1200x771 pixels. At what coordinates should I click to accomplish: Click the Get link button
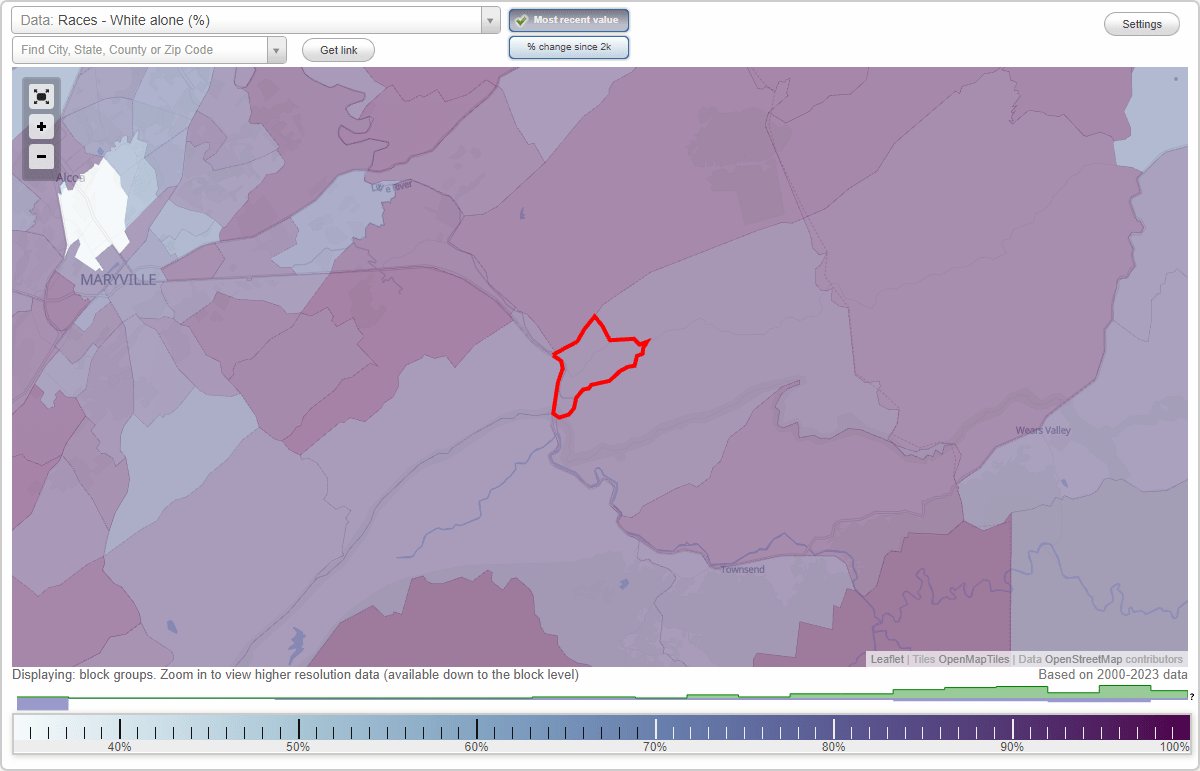(338, 50)
